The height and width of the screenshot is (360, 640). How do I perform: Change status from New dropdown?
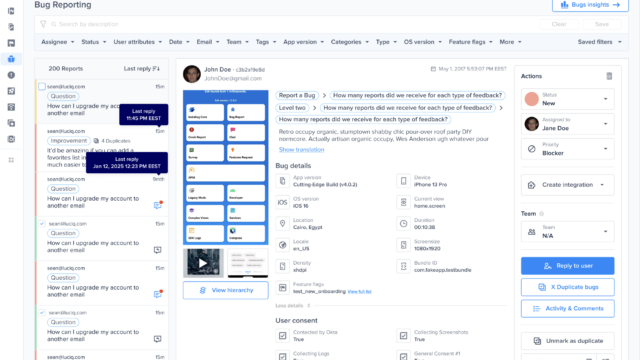click(567, 99)
